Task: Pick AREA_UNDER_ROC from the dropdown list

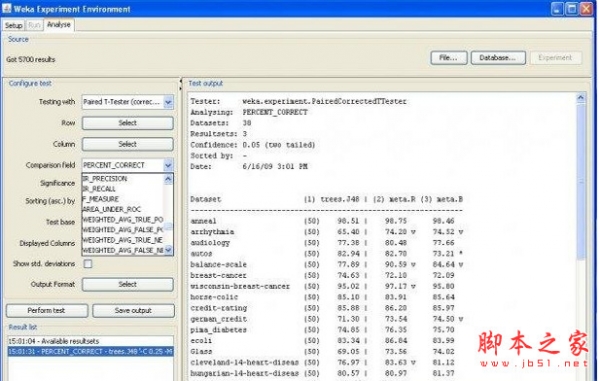Action: coord(122,210)
